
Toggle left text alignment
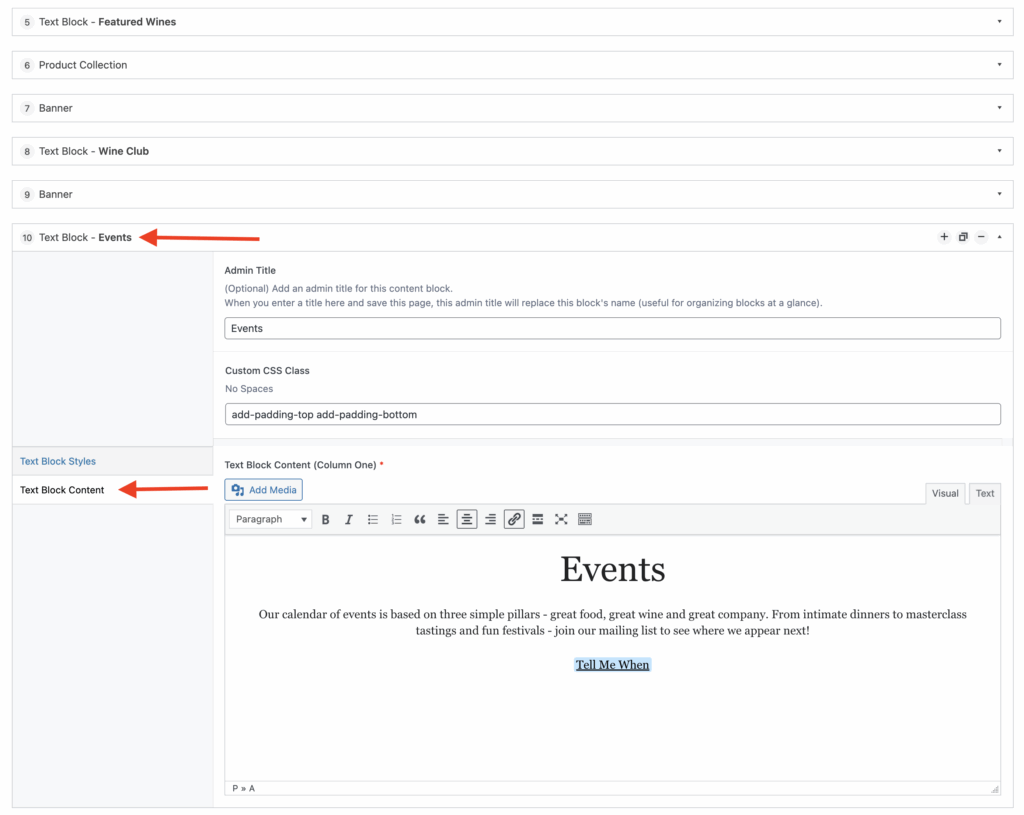(x=443, y=518)
